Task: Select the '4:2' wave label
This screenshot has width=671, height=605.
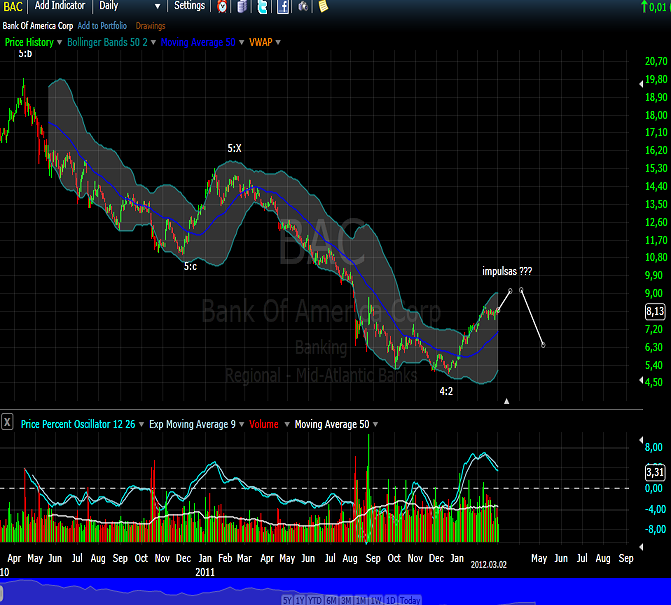Action: point(446,391)
